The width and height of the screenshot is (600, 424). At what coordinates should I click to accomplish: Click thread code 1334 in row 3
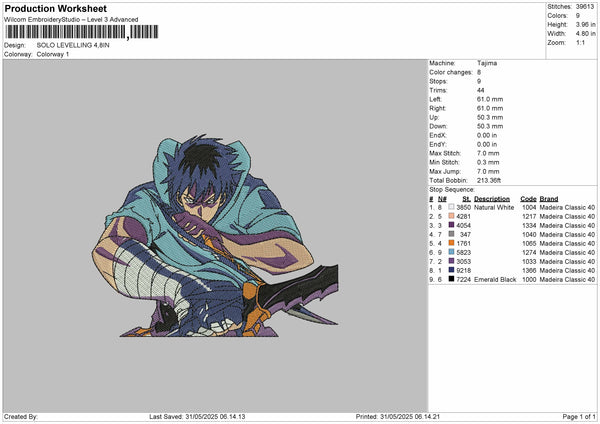click(529, 225)
